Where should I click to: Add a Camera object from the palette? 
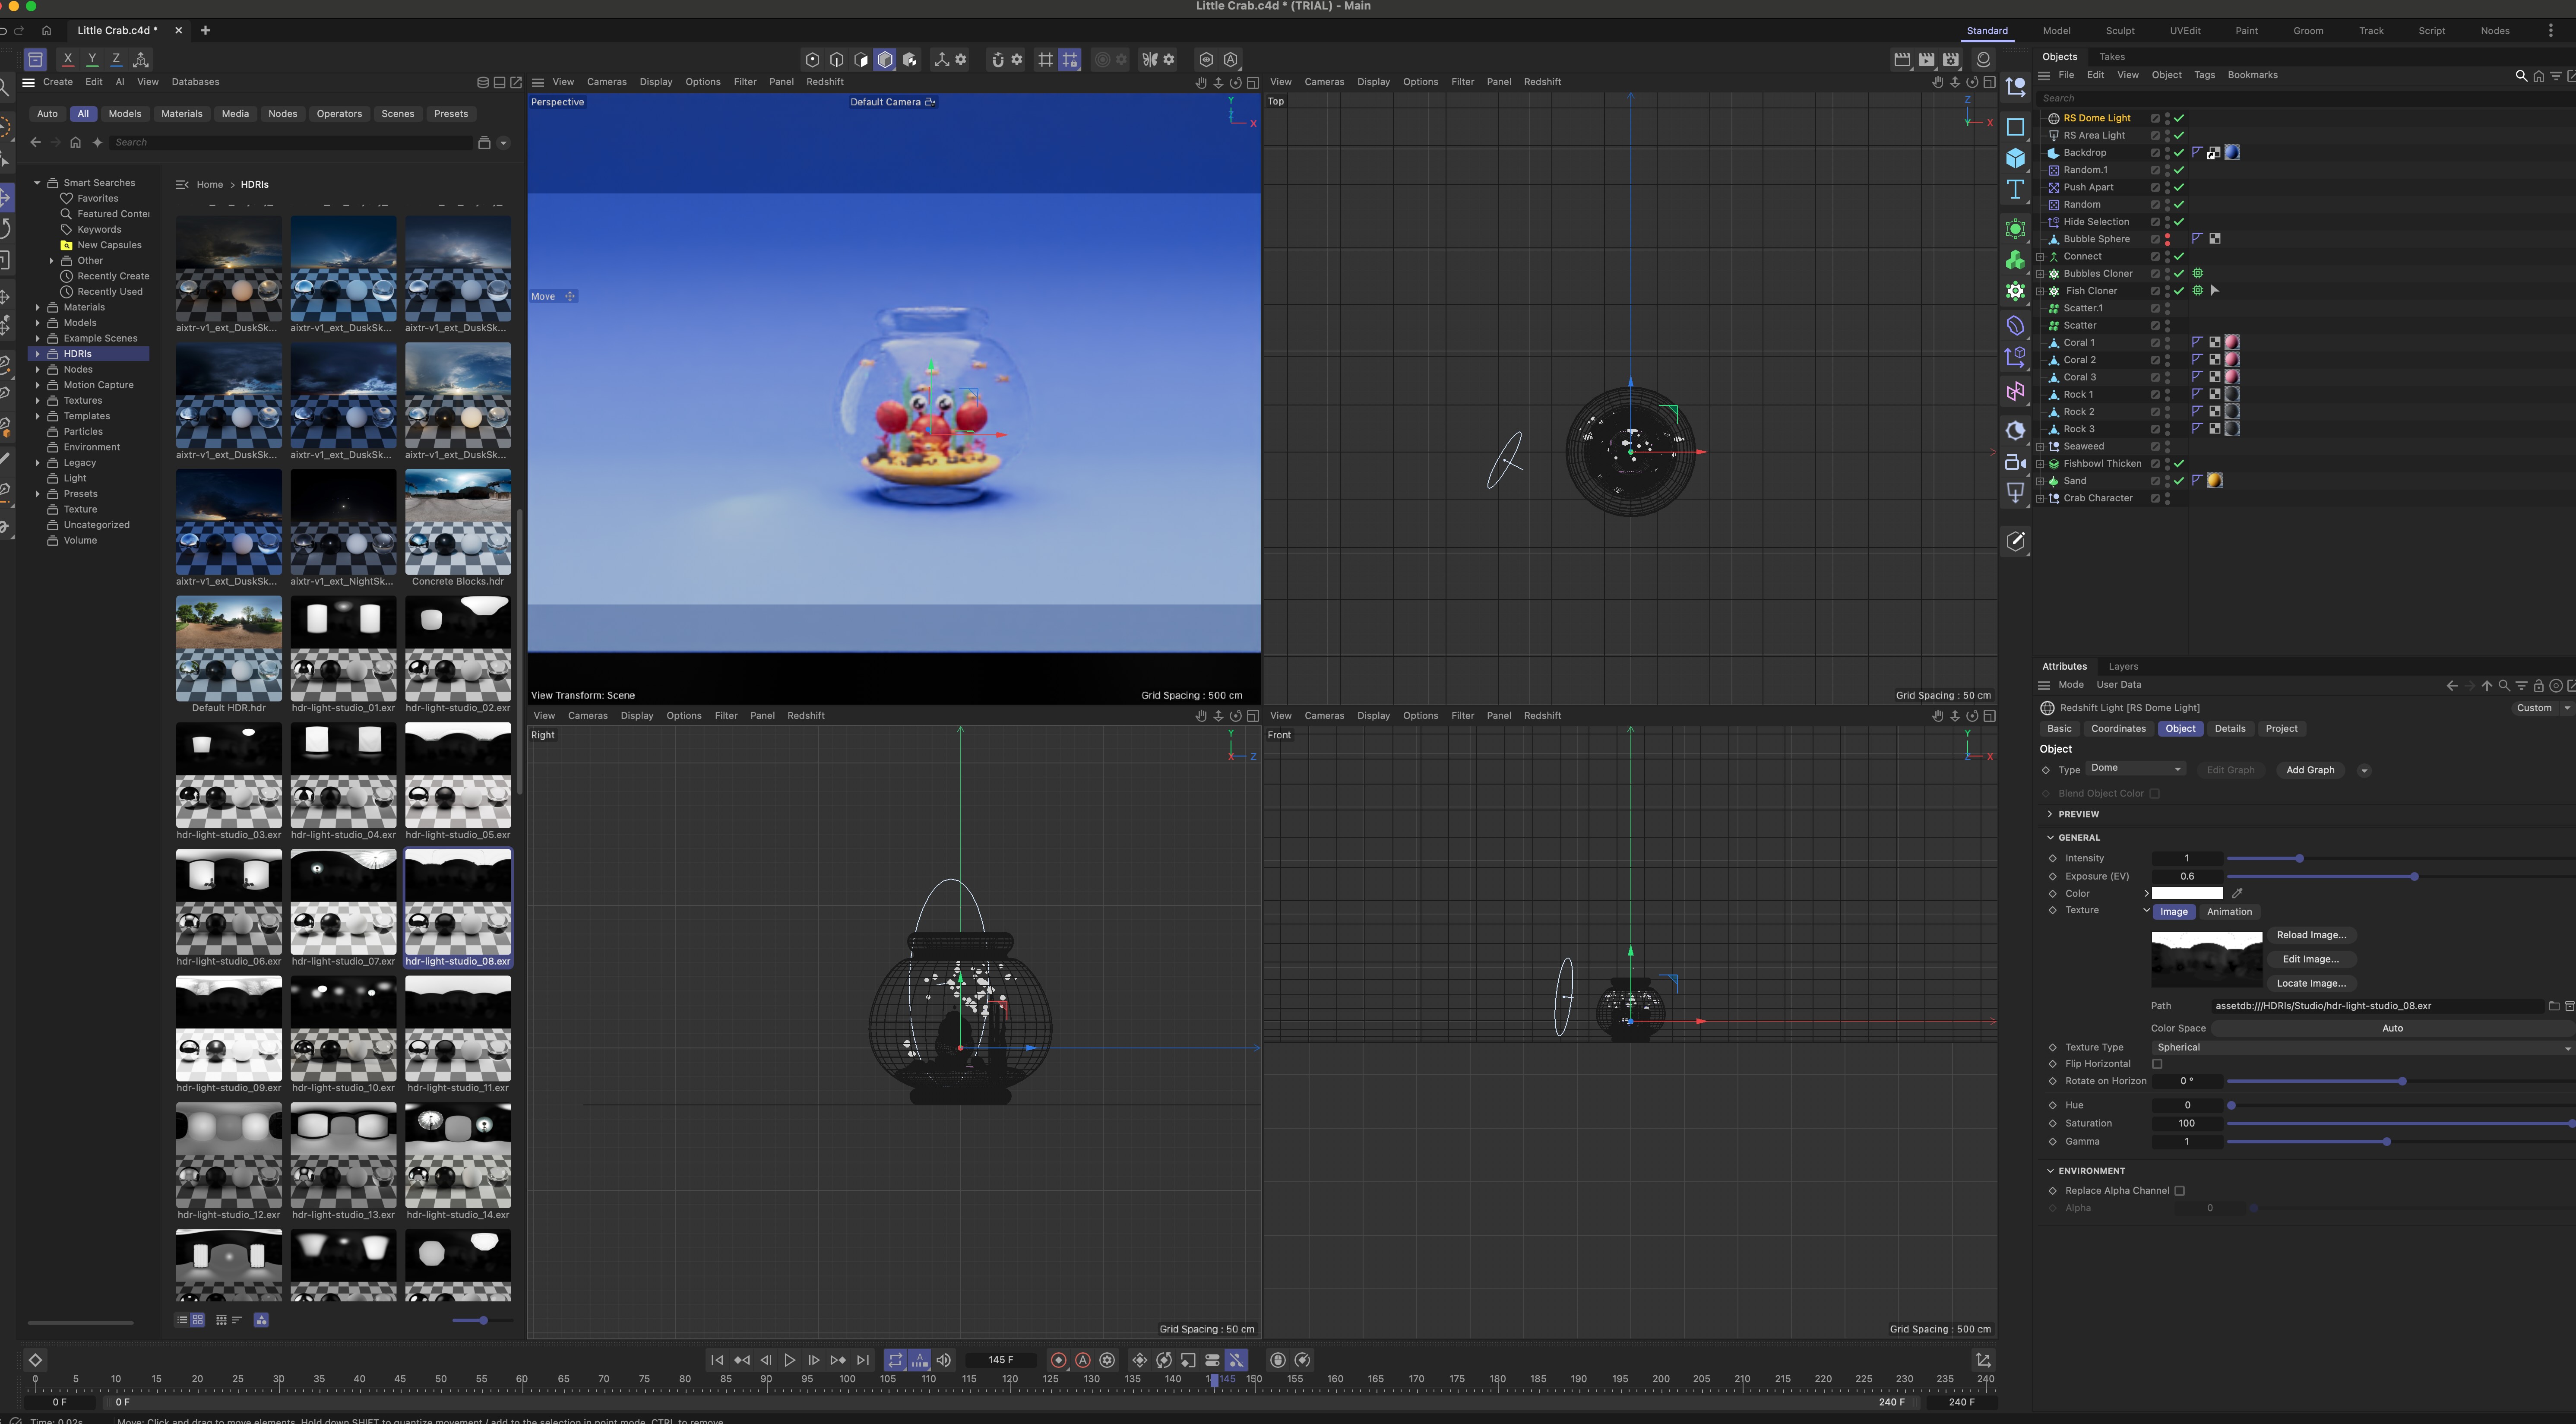(x=2015, y=463)
